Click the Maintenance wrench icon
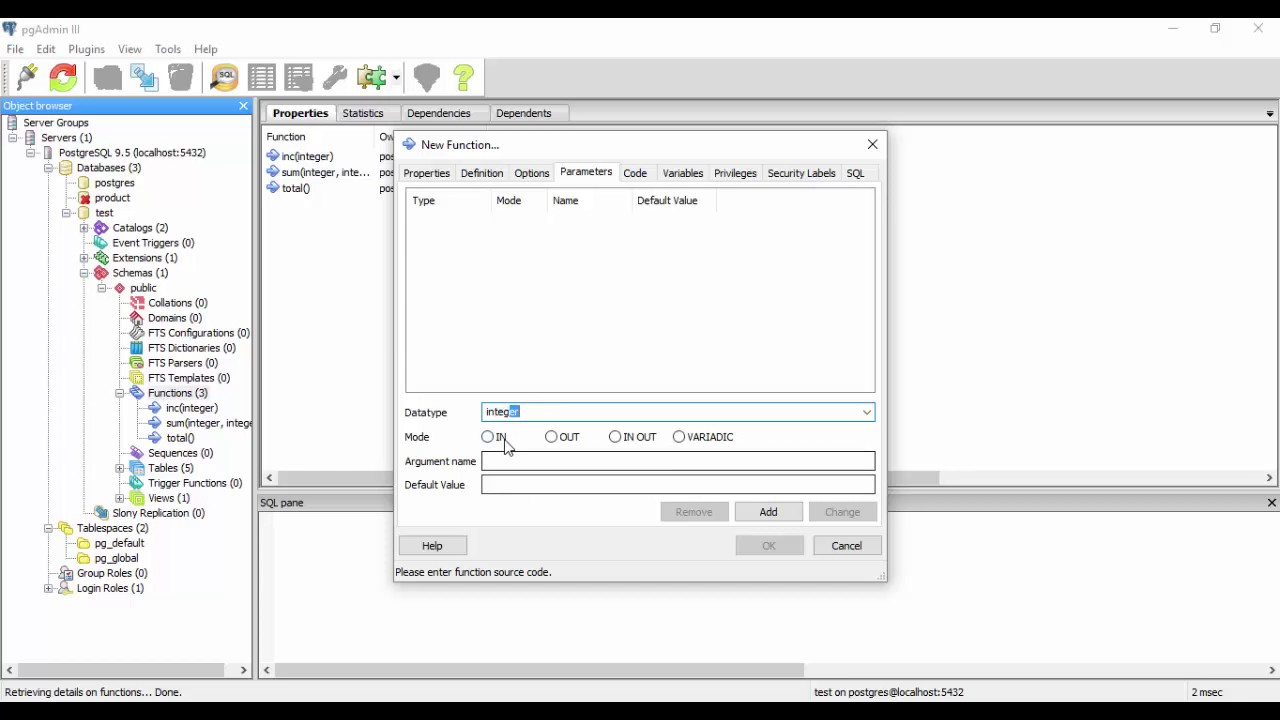 pyautogui.click(x=335, y=77)
